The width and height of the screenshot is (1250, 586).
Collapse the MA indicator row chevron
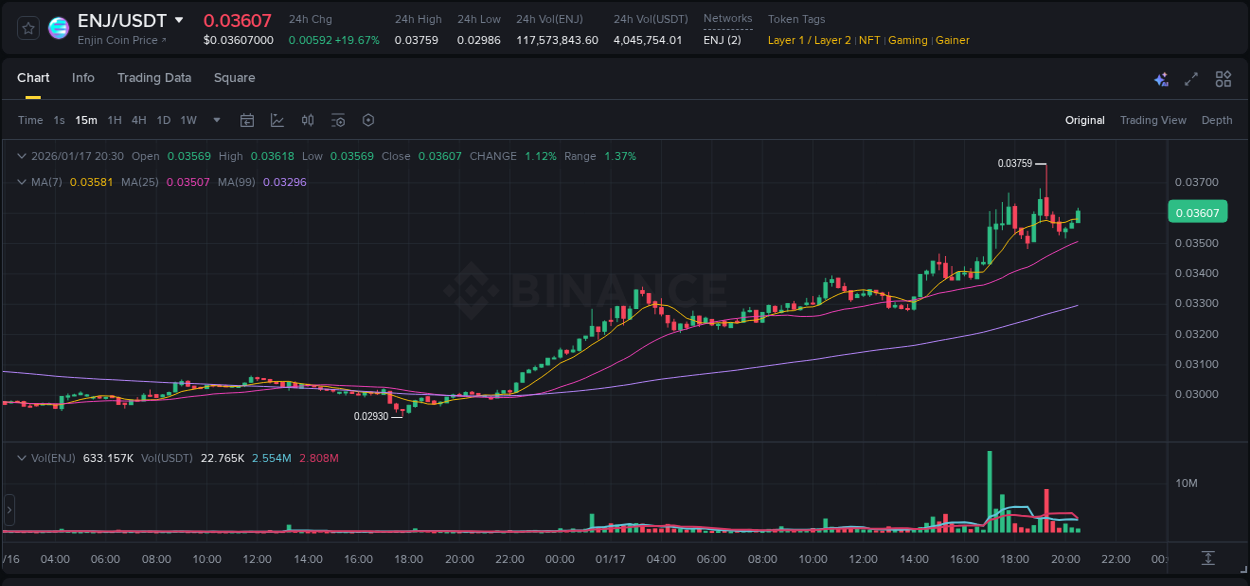[x=22, y=182]
